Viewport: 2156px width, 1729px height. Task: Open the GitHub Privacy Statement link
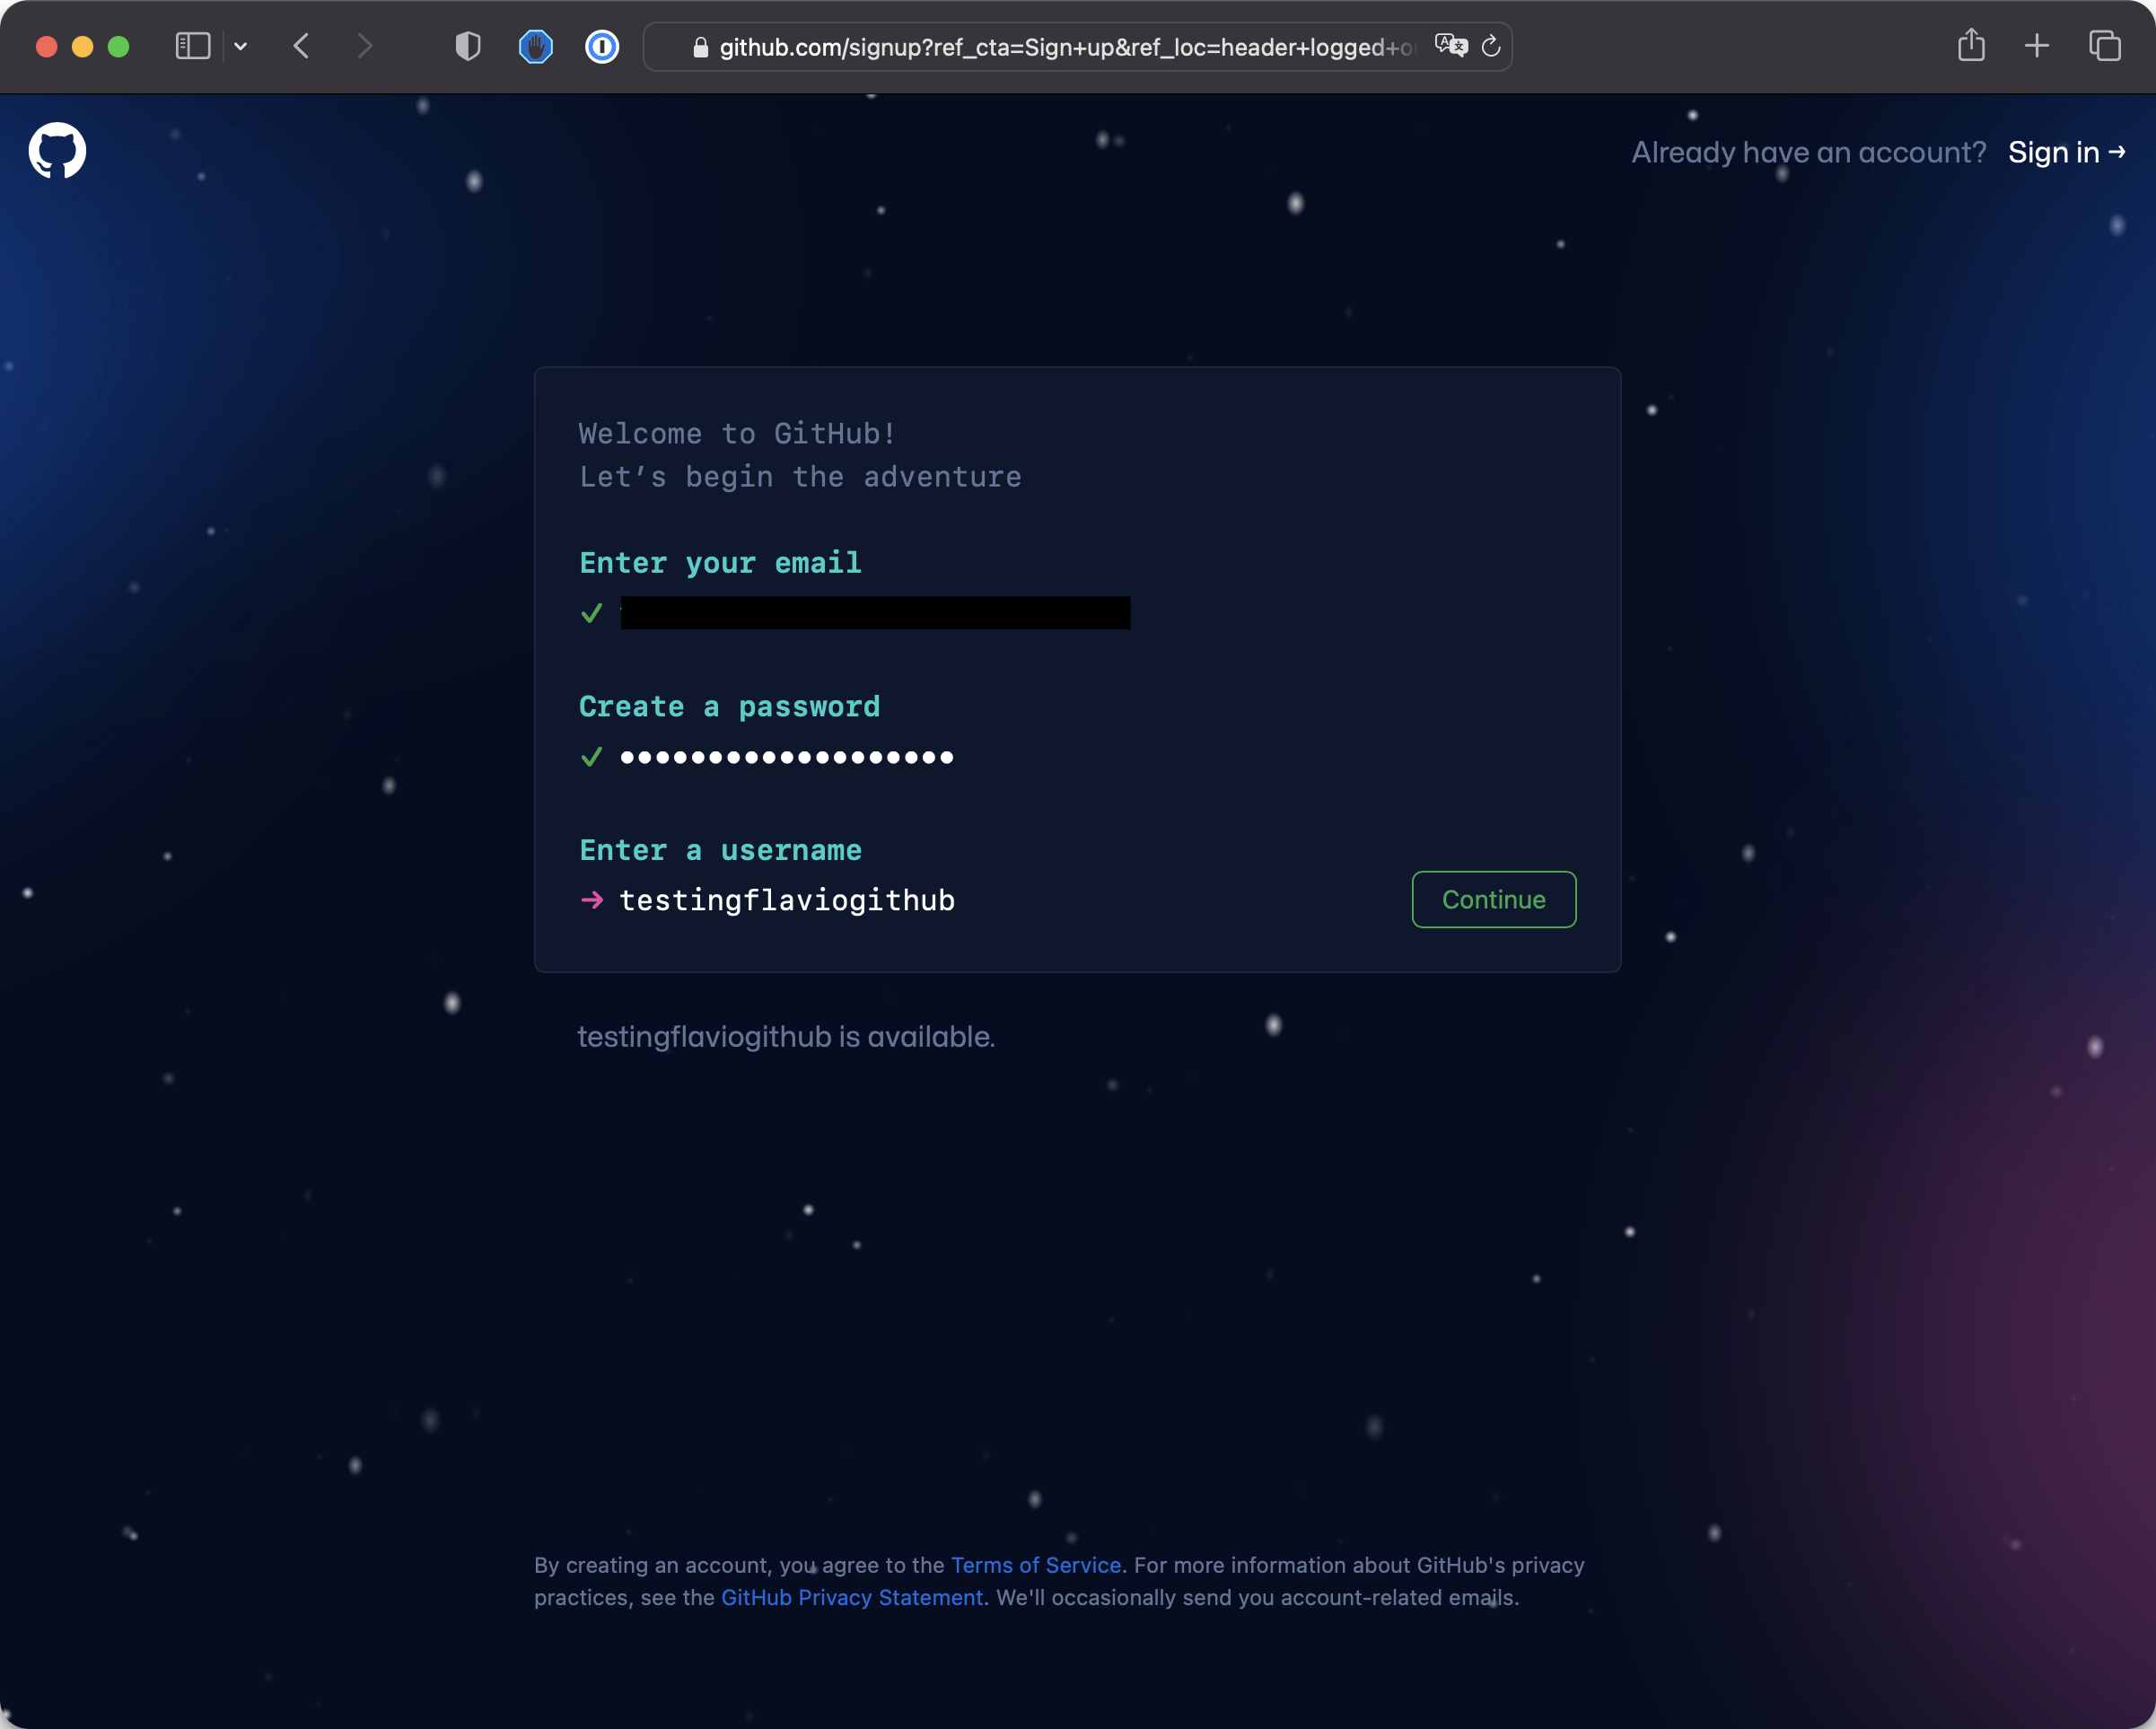pos(851,1597)
